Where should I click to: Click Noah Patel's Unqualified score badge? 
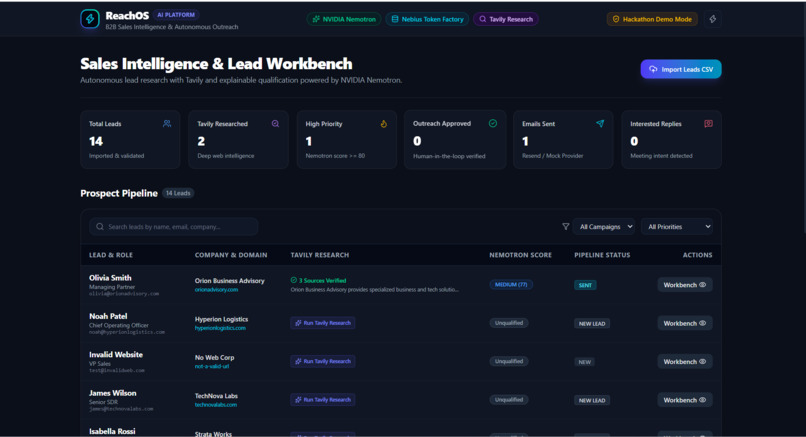[x=509, y=323]
